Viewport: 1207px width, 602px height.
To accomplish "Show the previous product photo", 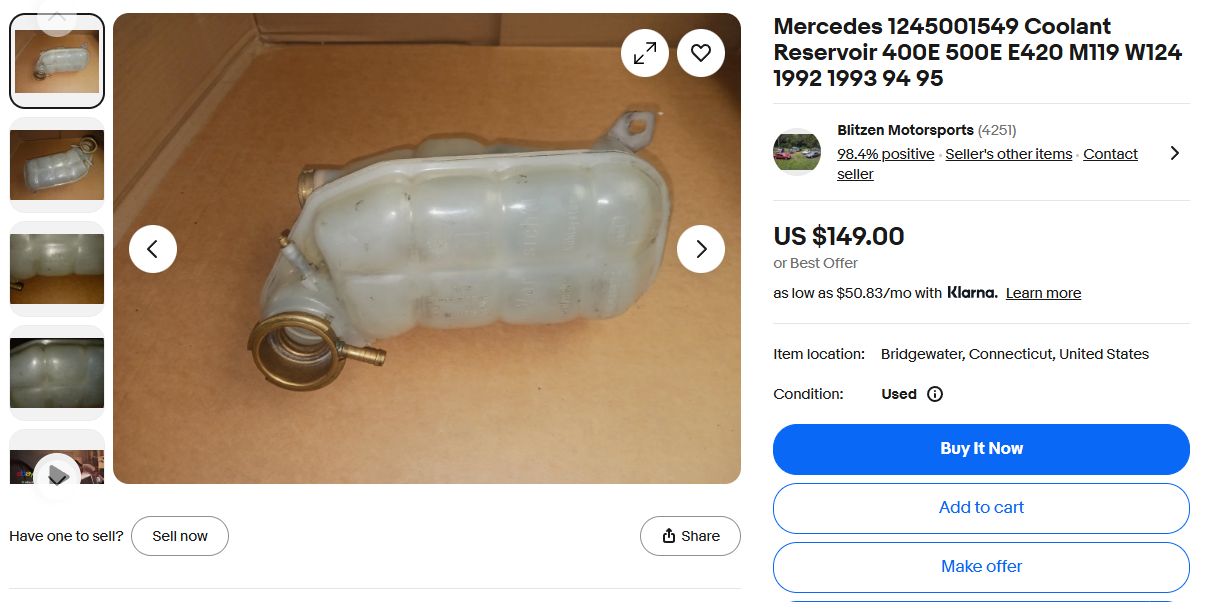I will coord(153,249).
